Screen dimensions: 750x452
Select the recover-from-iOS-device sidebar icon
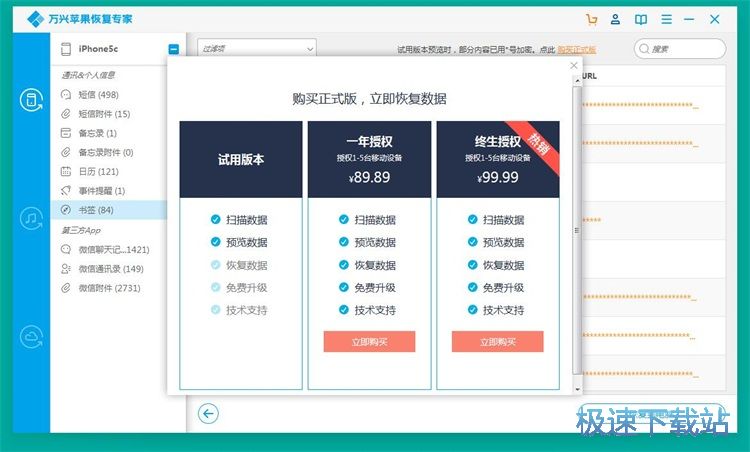click(32, 100)
